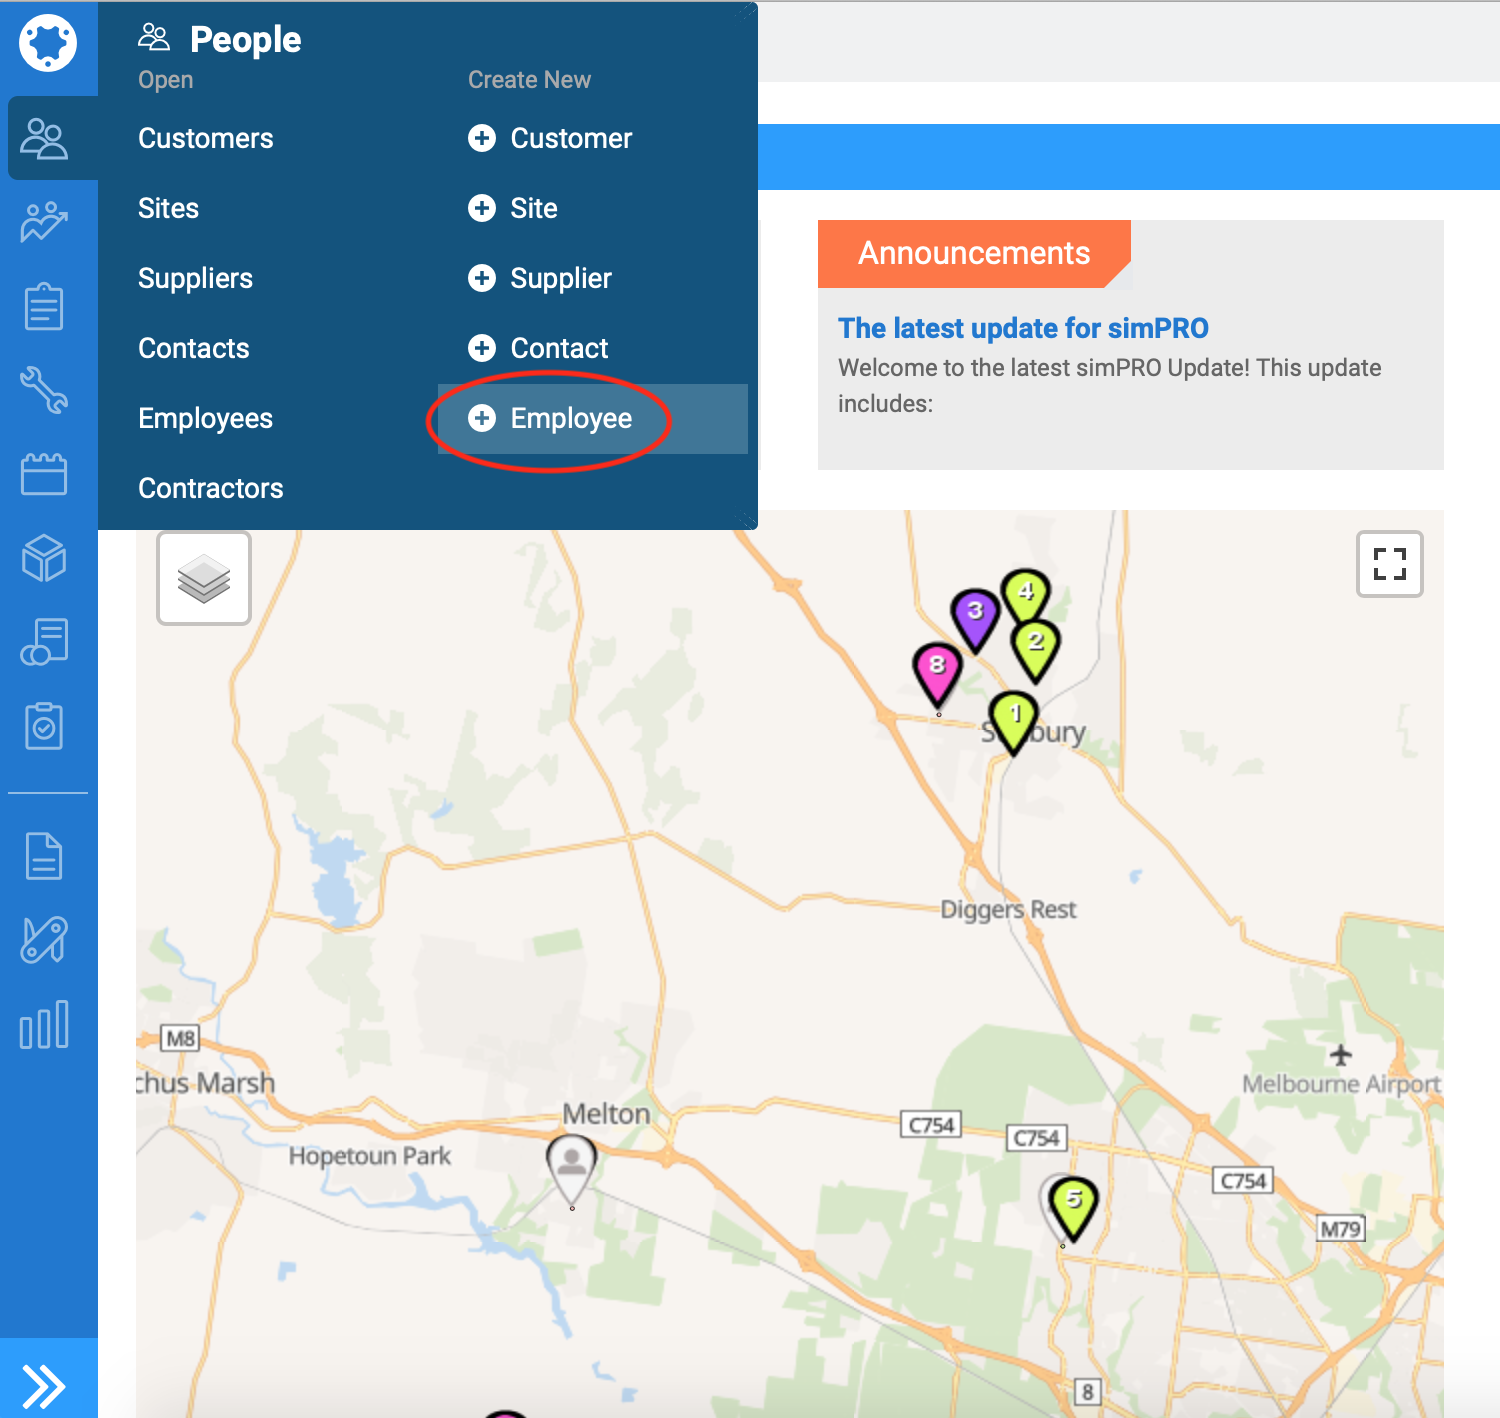Viewport: 1500px width, 1418px height.
Task: Select the pink map pin number 8
Action: pyautogui.click(x=937, y=670)
